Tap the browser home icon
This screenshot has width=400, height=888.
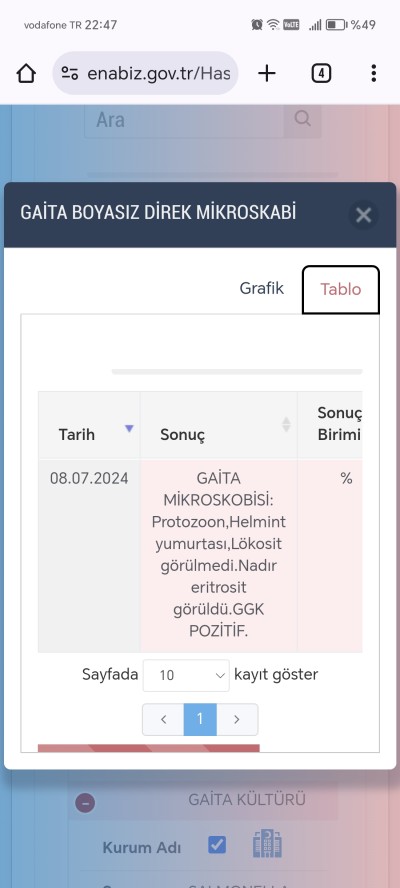(26, 74)
